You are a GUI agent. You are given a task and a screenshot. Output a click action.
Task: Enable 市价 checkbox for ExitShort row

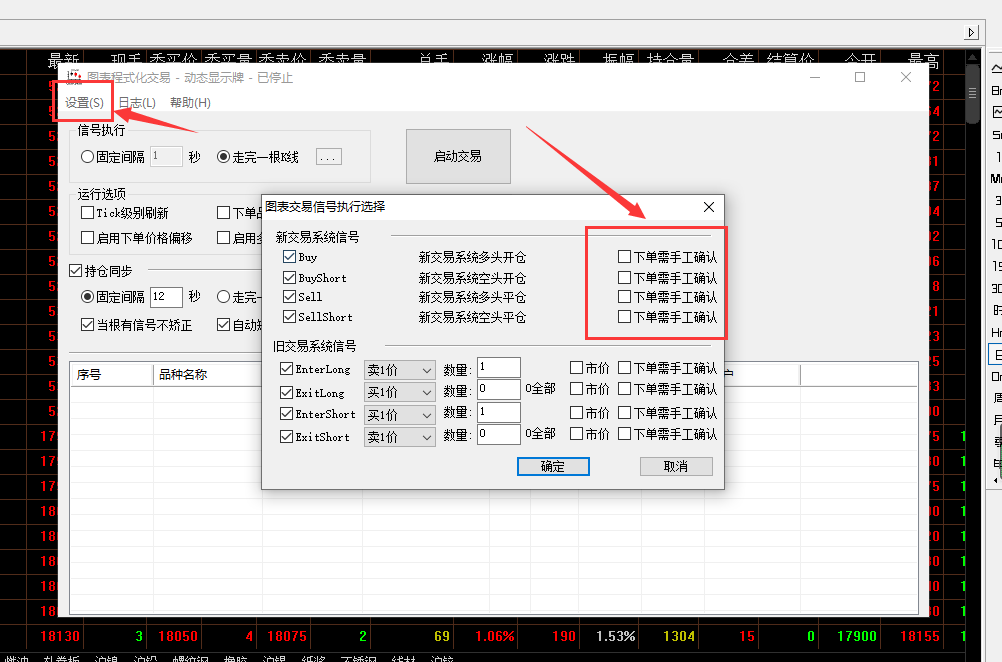point(576,434)
